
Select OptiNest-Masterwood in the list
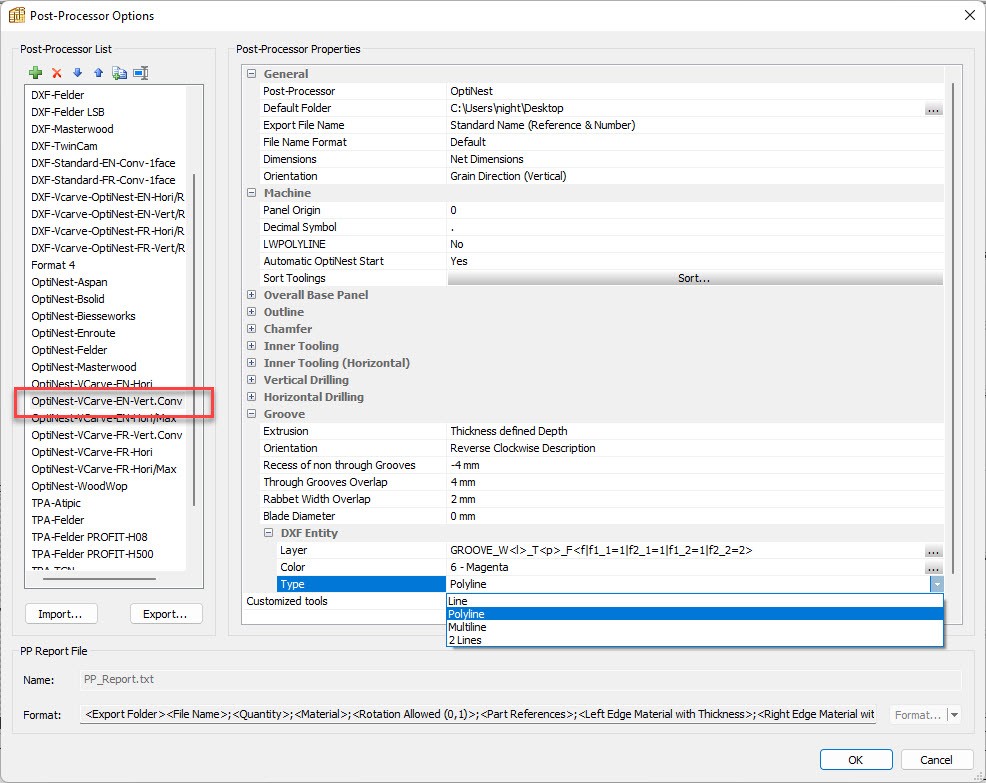(84, 367)
